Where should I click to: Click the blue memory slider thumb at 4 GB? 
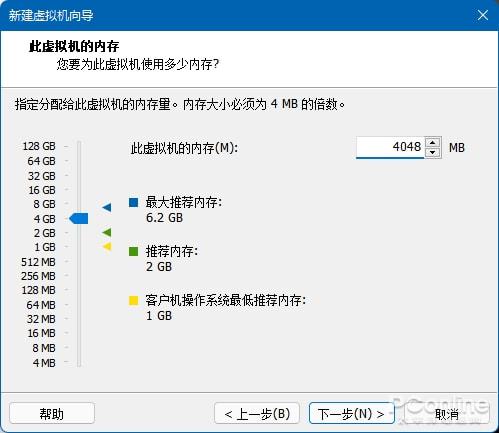(79, 219)
